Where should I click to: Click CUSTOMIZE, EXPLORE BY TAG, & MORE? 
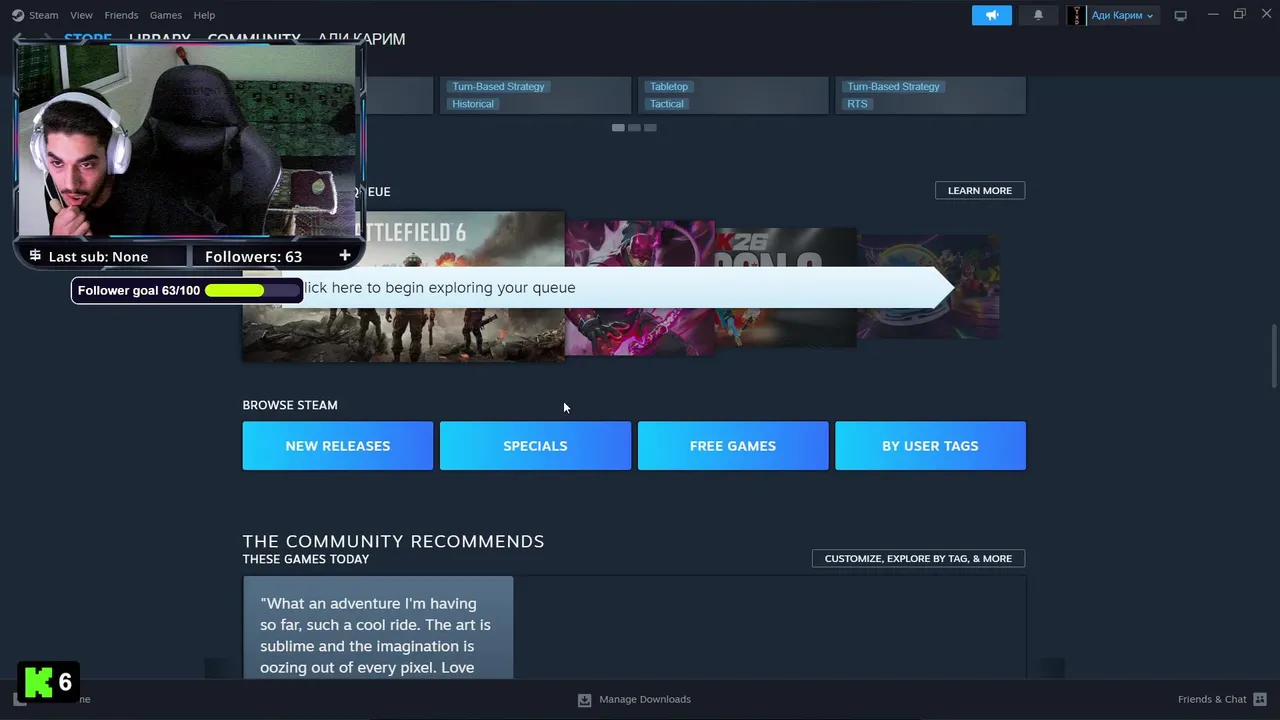(918, 558)
